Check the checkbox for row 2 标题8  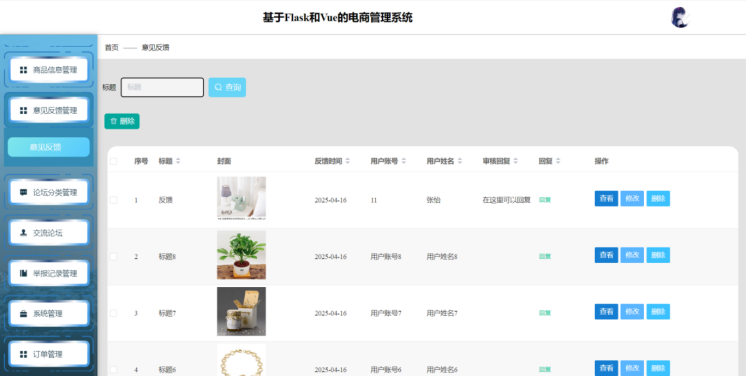point(113,257)
